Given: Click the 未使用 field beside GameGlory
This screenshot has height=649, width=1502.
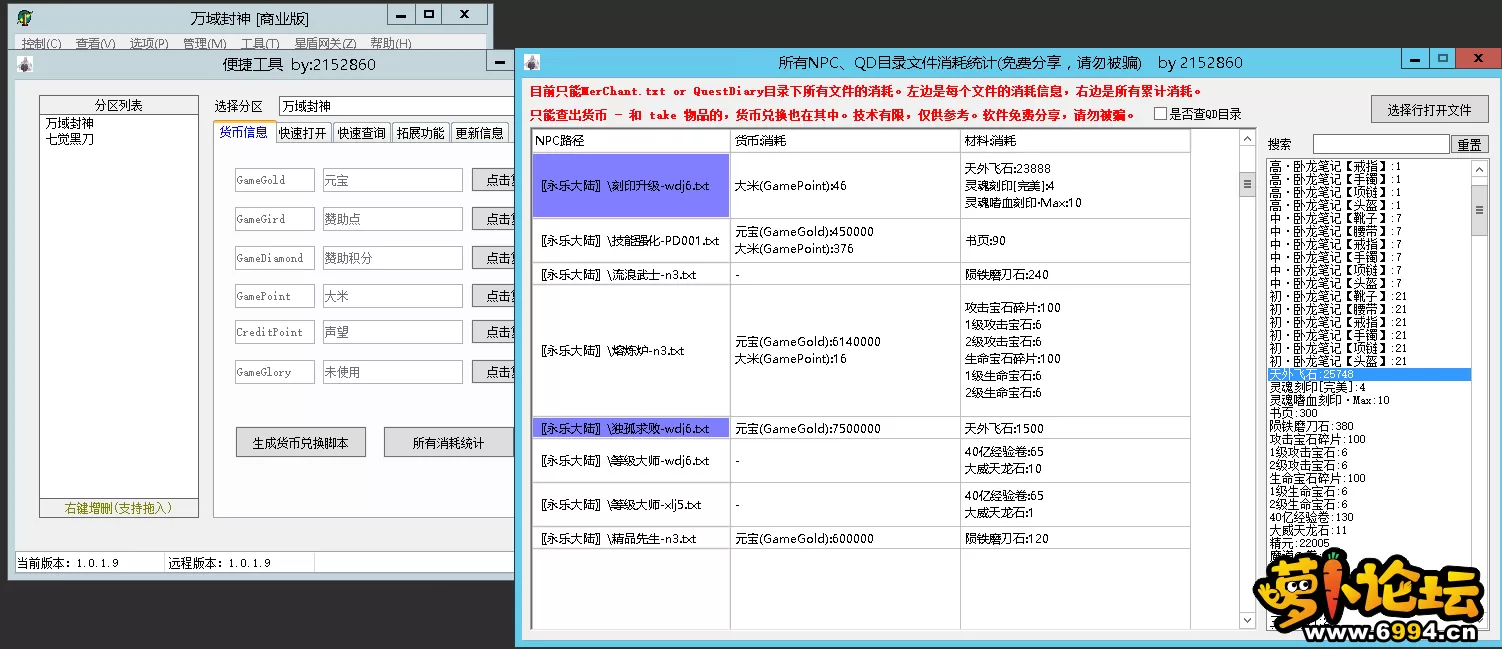Looking at the screenshot, I should [x=392, y=372].
